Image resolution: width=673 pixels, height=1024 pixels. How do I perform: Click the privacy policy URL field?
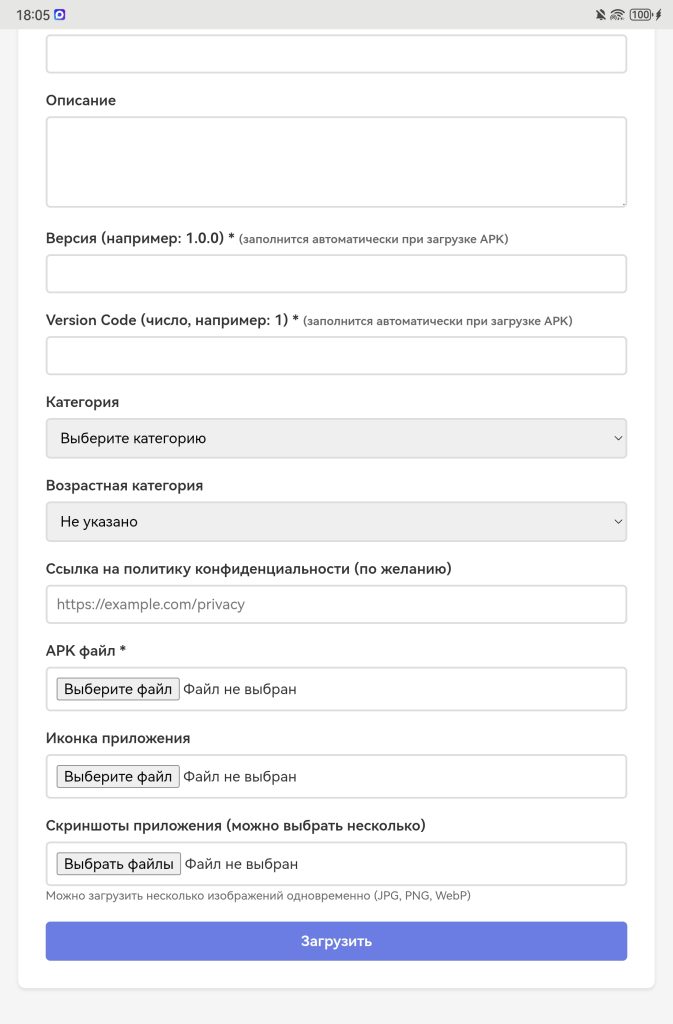coord(336,604)
